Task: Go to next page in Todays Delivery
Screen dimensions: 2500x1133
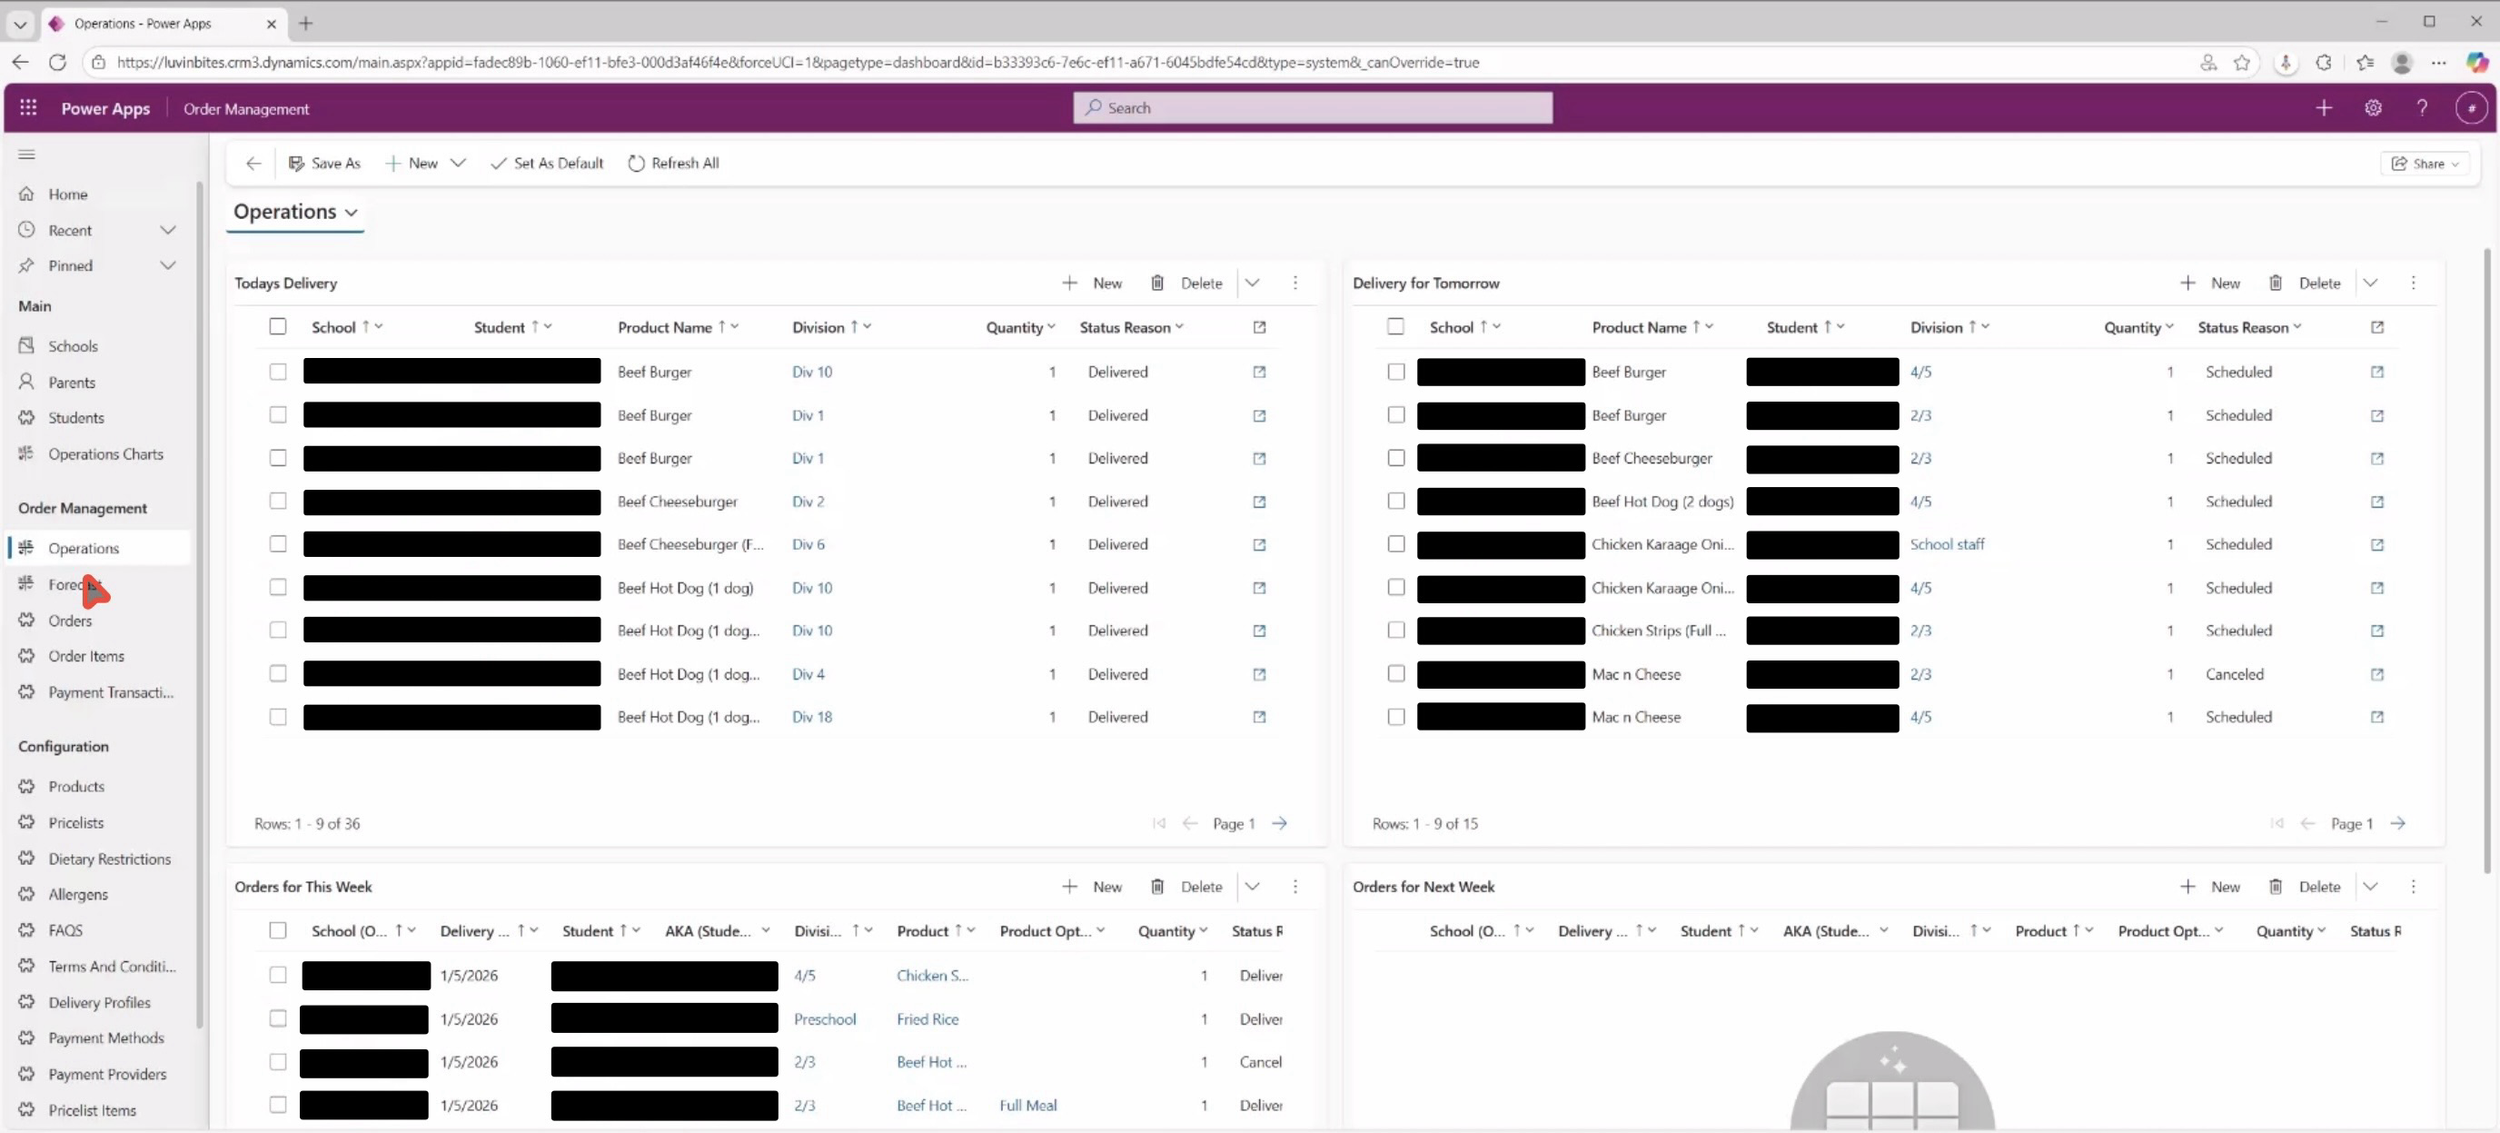Action: 1280,823
